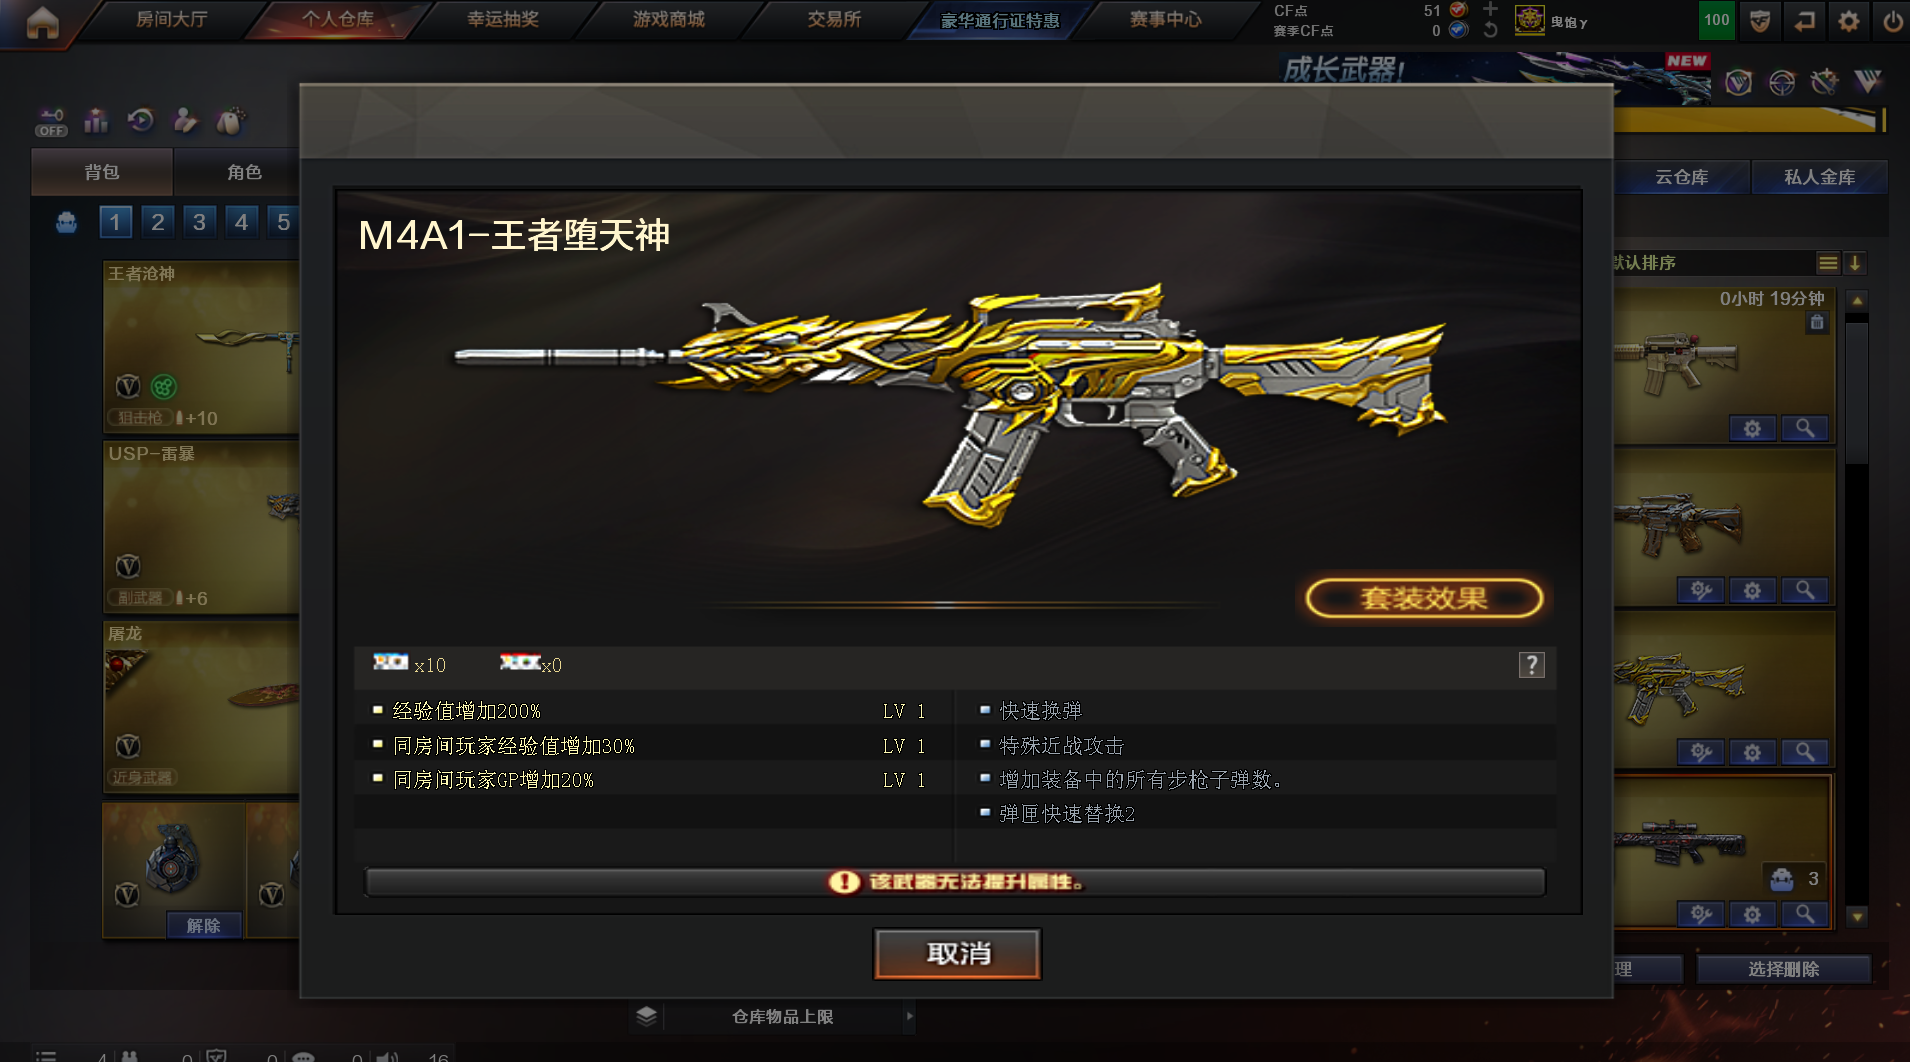Click the inventory vertical scrollbar
The width and height of the screenshot is (1910, 1062).
1857,390
